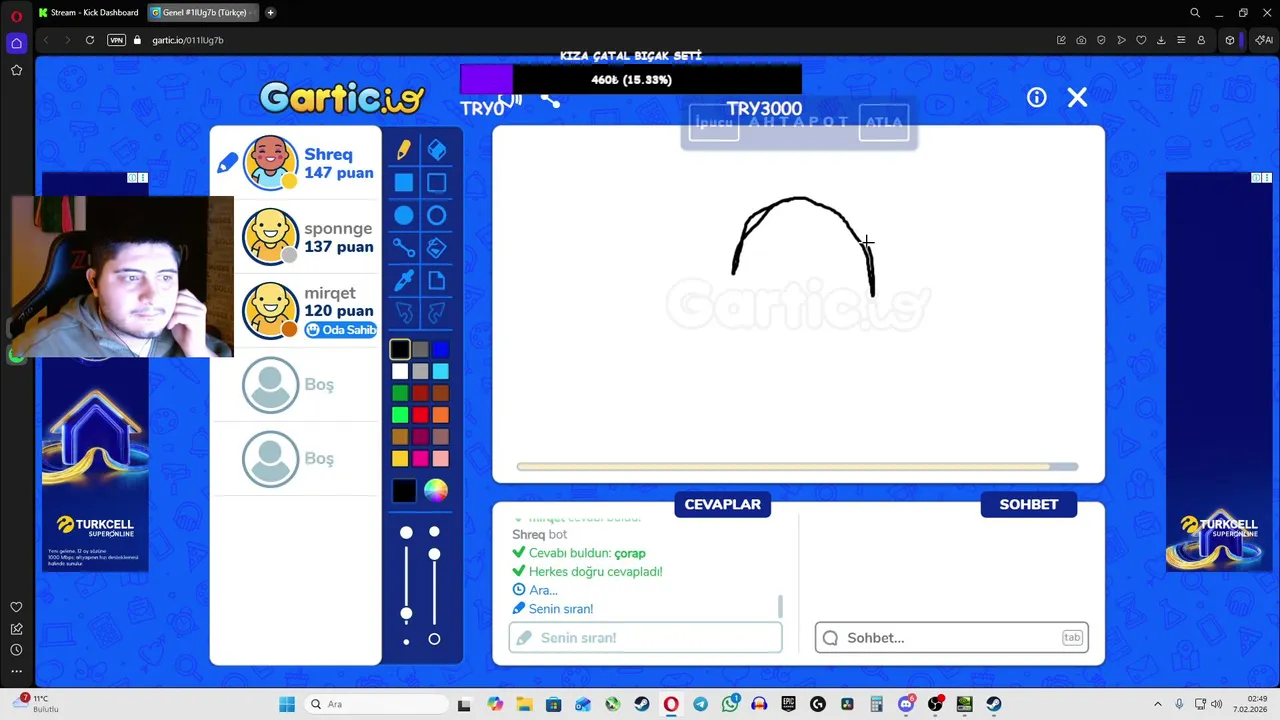This screenshot has height=720, width=1280.
Task: Select the dark blue color swatch
Action: (x=441, y=349)
